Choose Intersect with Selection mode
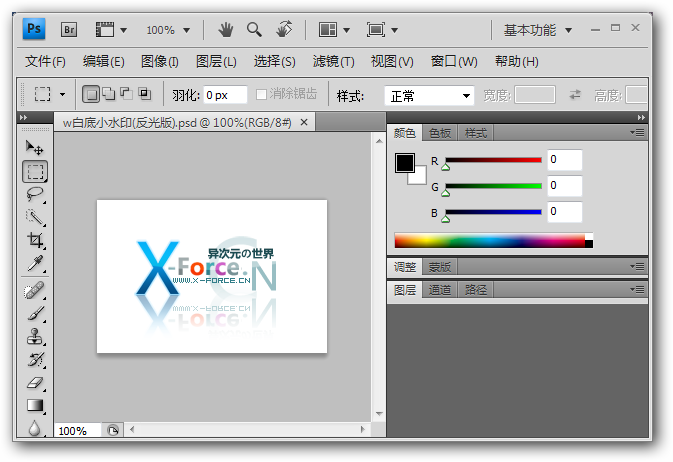This screenshot has height=462, width=673. pos(145,94)
